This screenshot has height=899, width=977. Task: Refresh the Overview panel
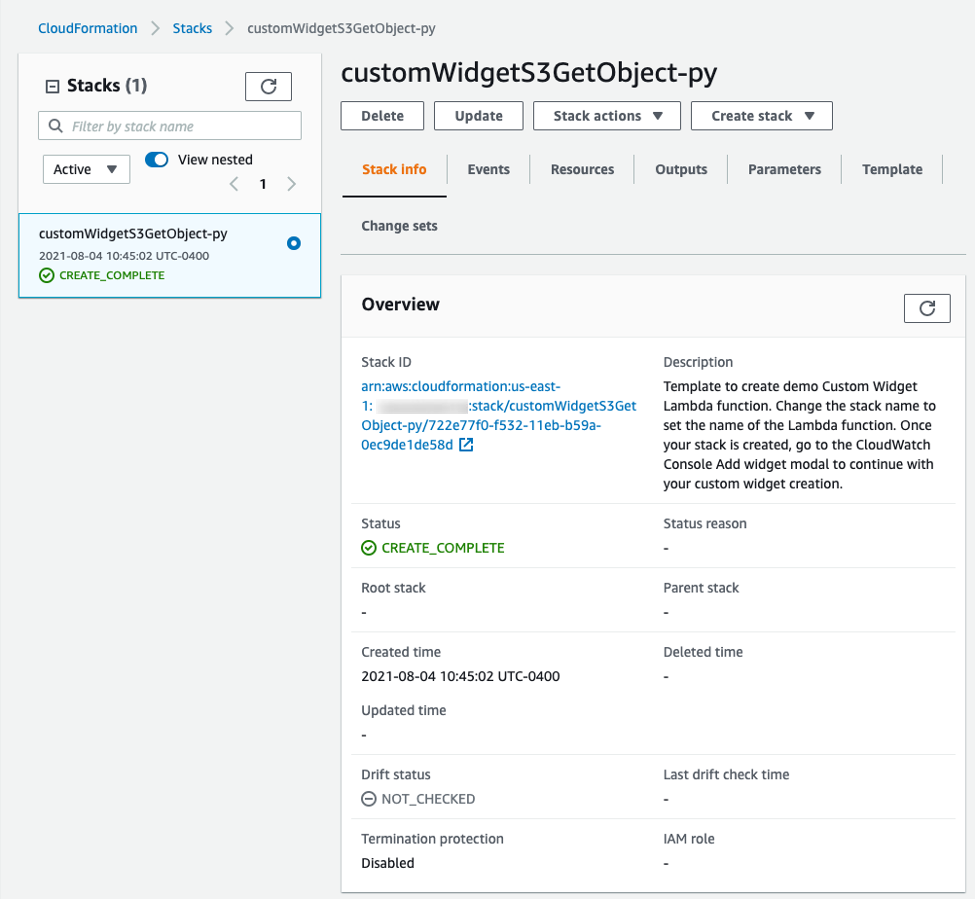click(926, 308)
